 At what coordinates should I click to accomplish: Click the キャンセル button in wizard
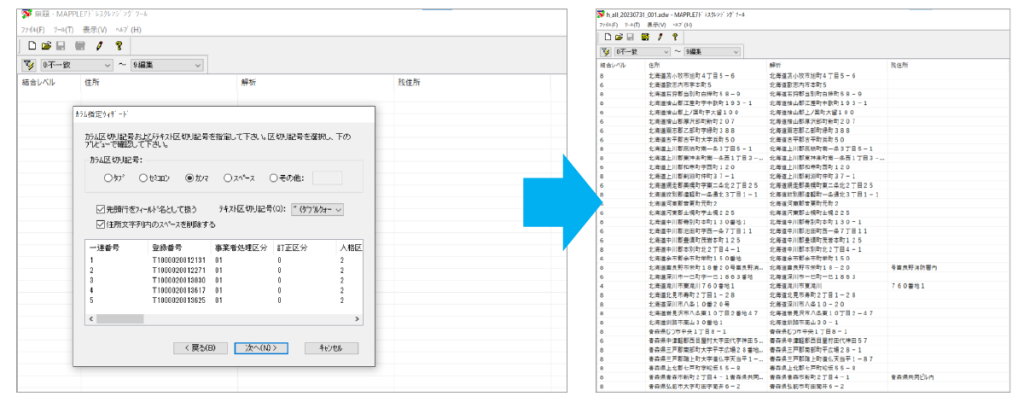pyautogui.click(x=330, y=348)
